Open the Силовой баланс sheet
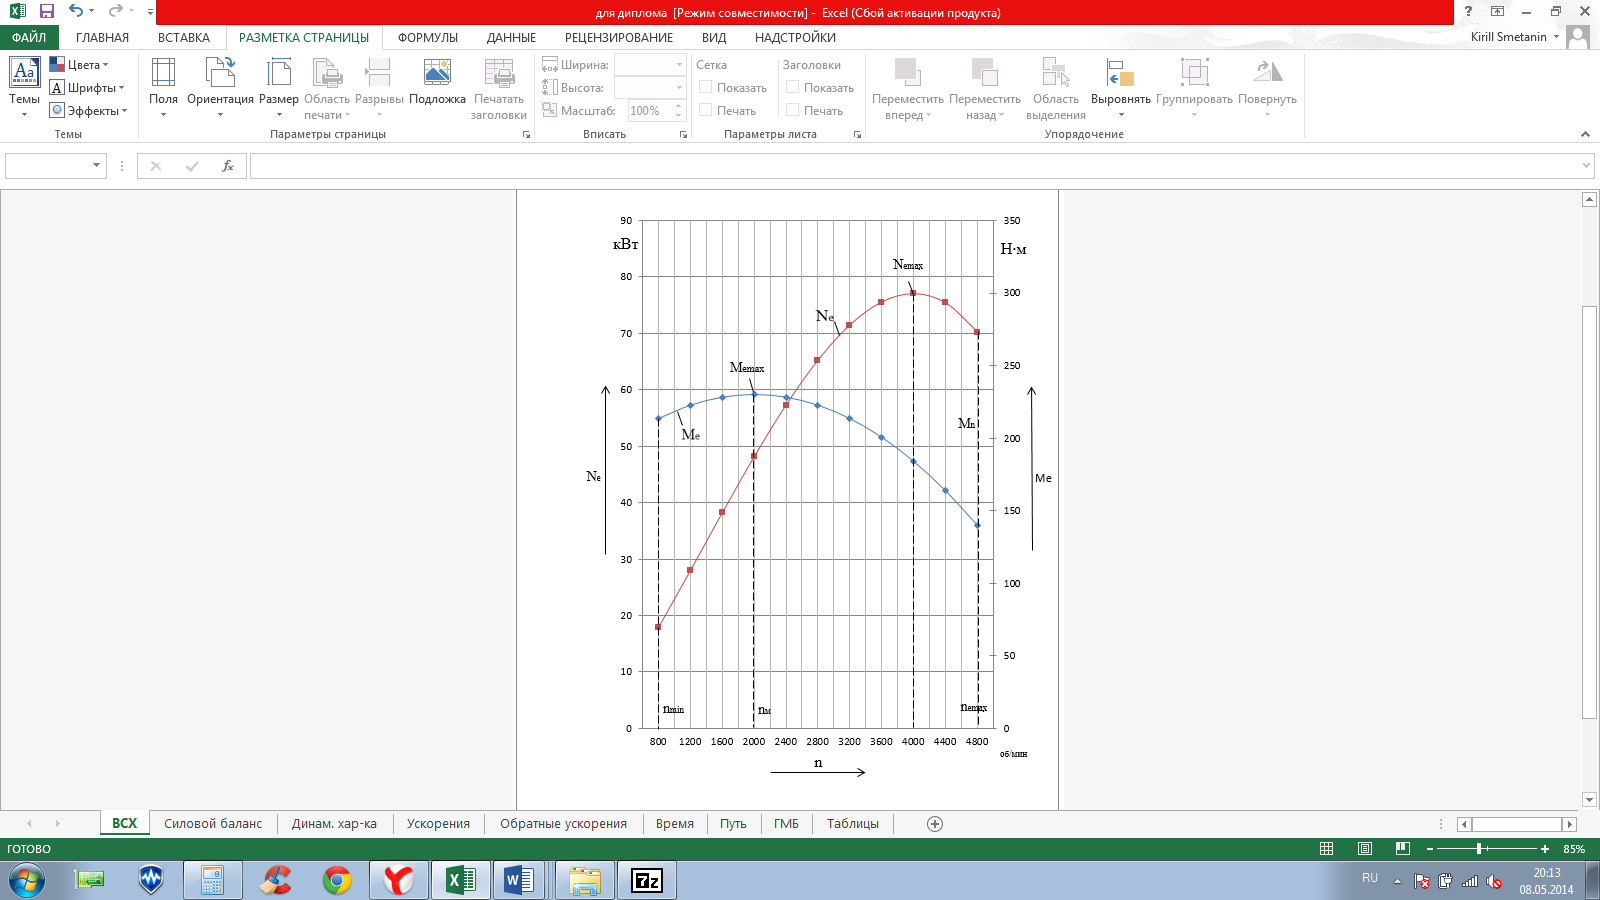The width and height of the screenshot is (1600, 900). (x=213, y=824)
